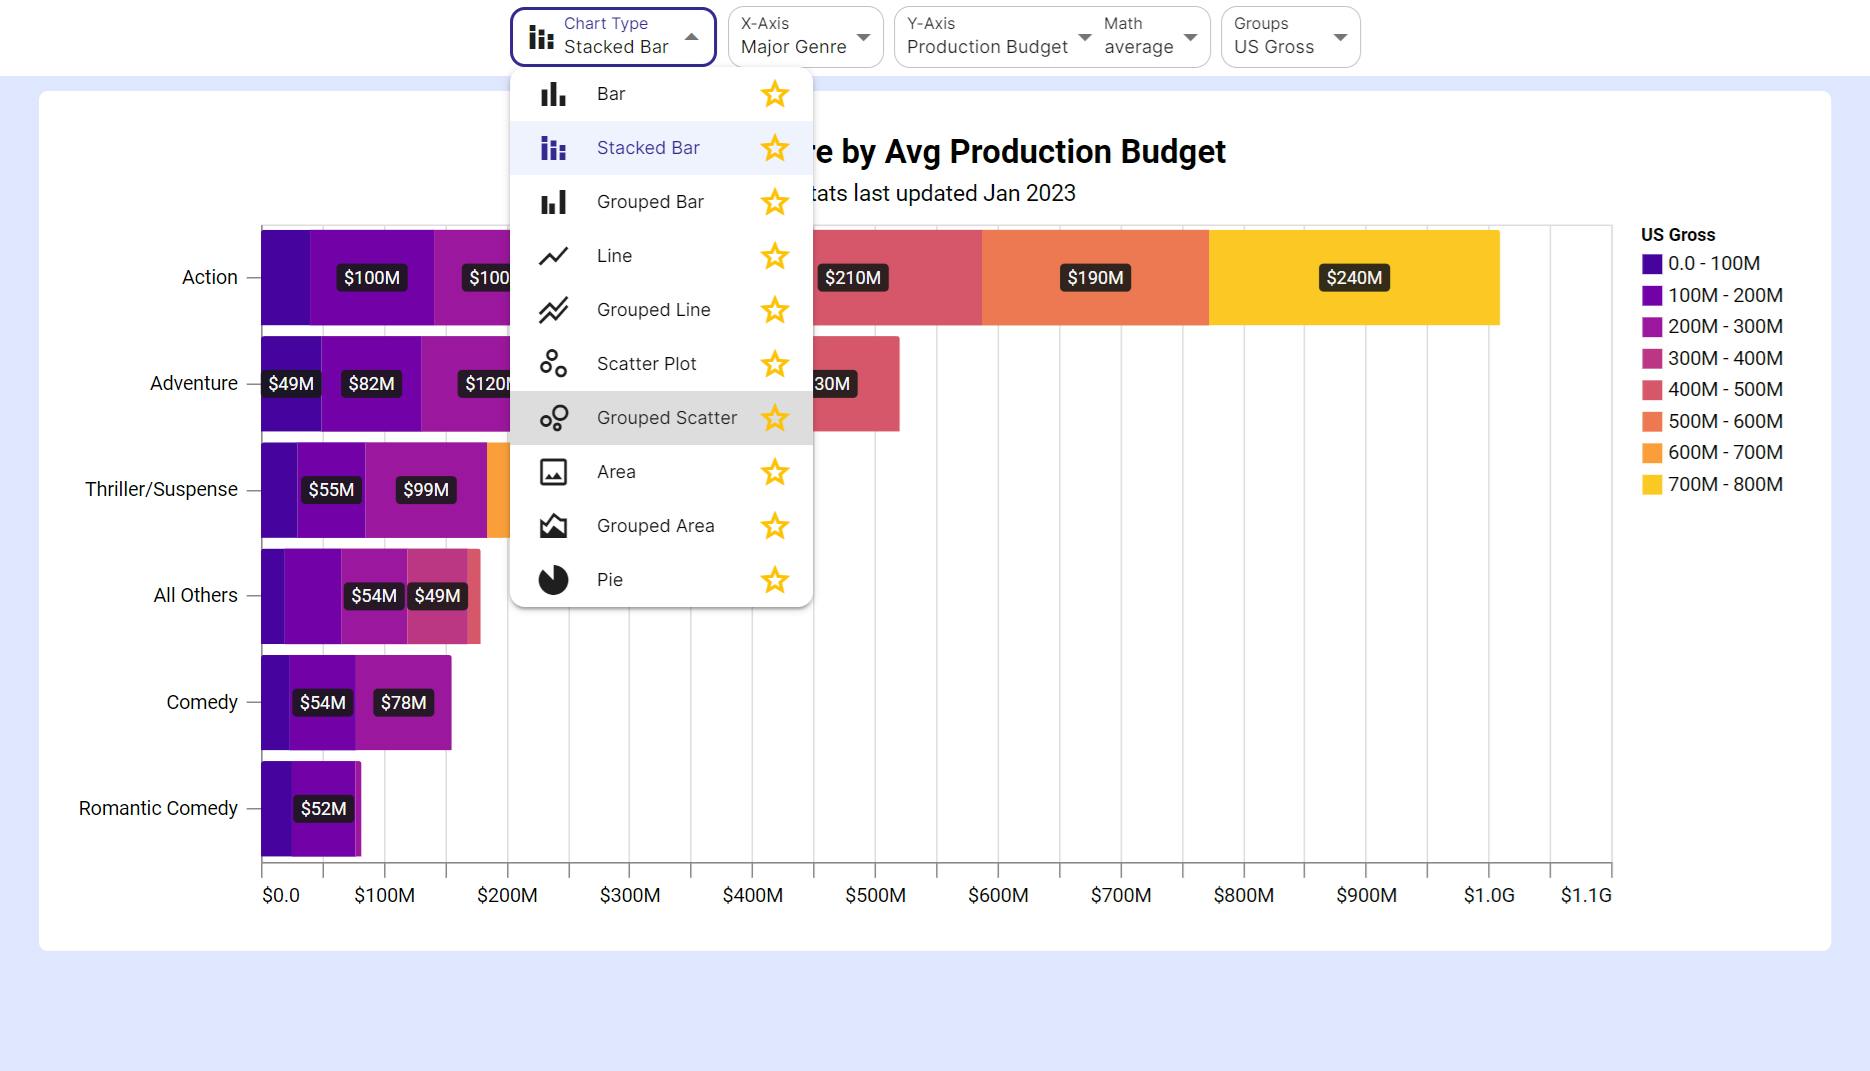
Task: Pick the Grouped Area icon
Action: [553, 526]
